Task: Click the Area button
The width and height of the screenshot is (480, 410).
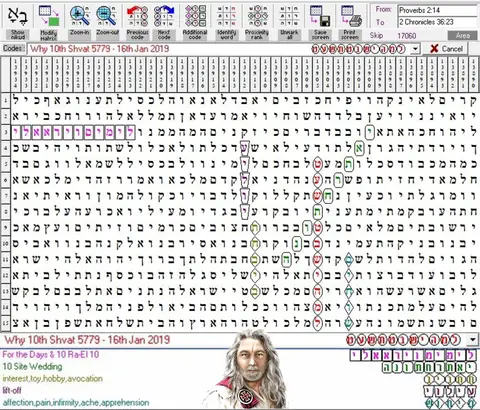Action: (462, 35)
